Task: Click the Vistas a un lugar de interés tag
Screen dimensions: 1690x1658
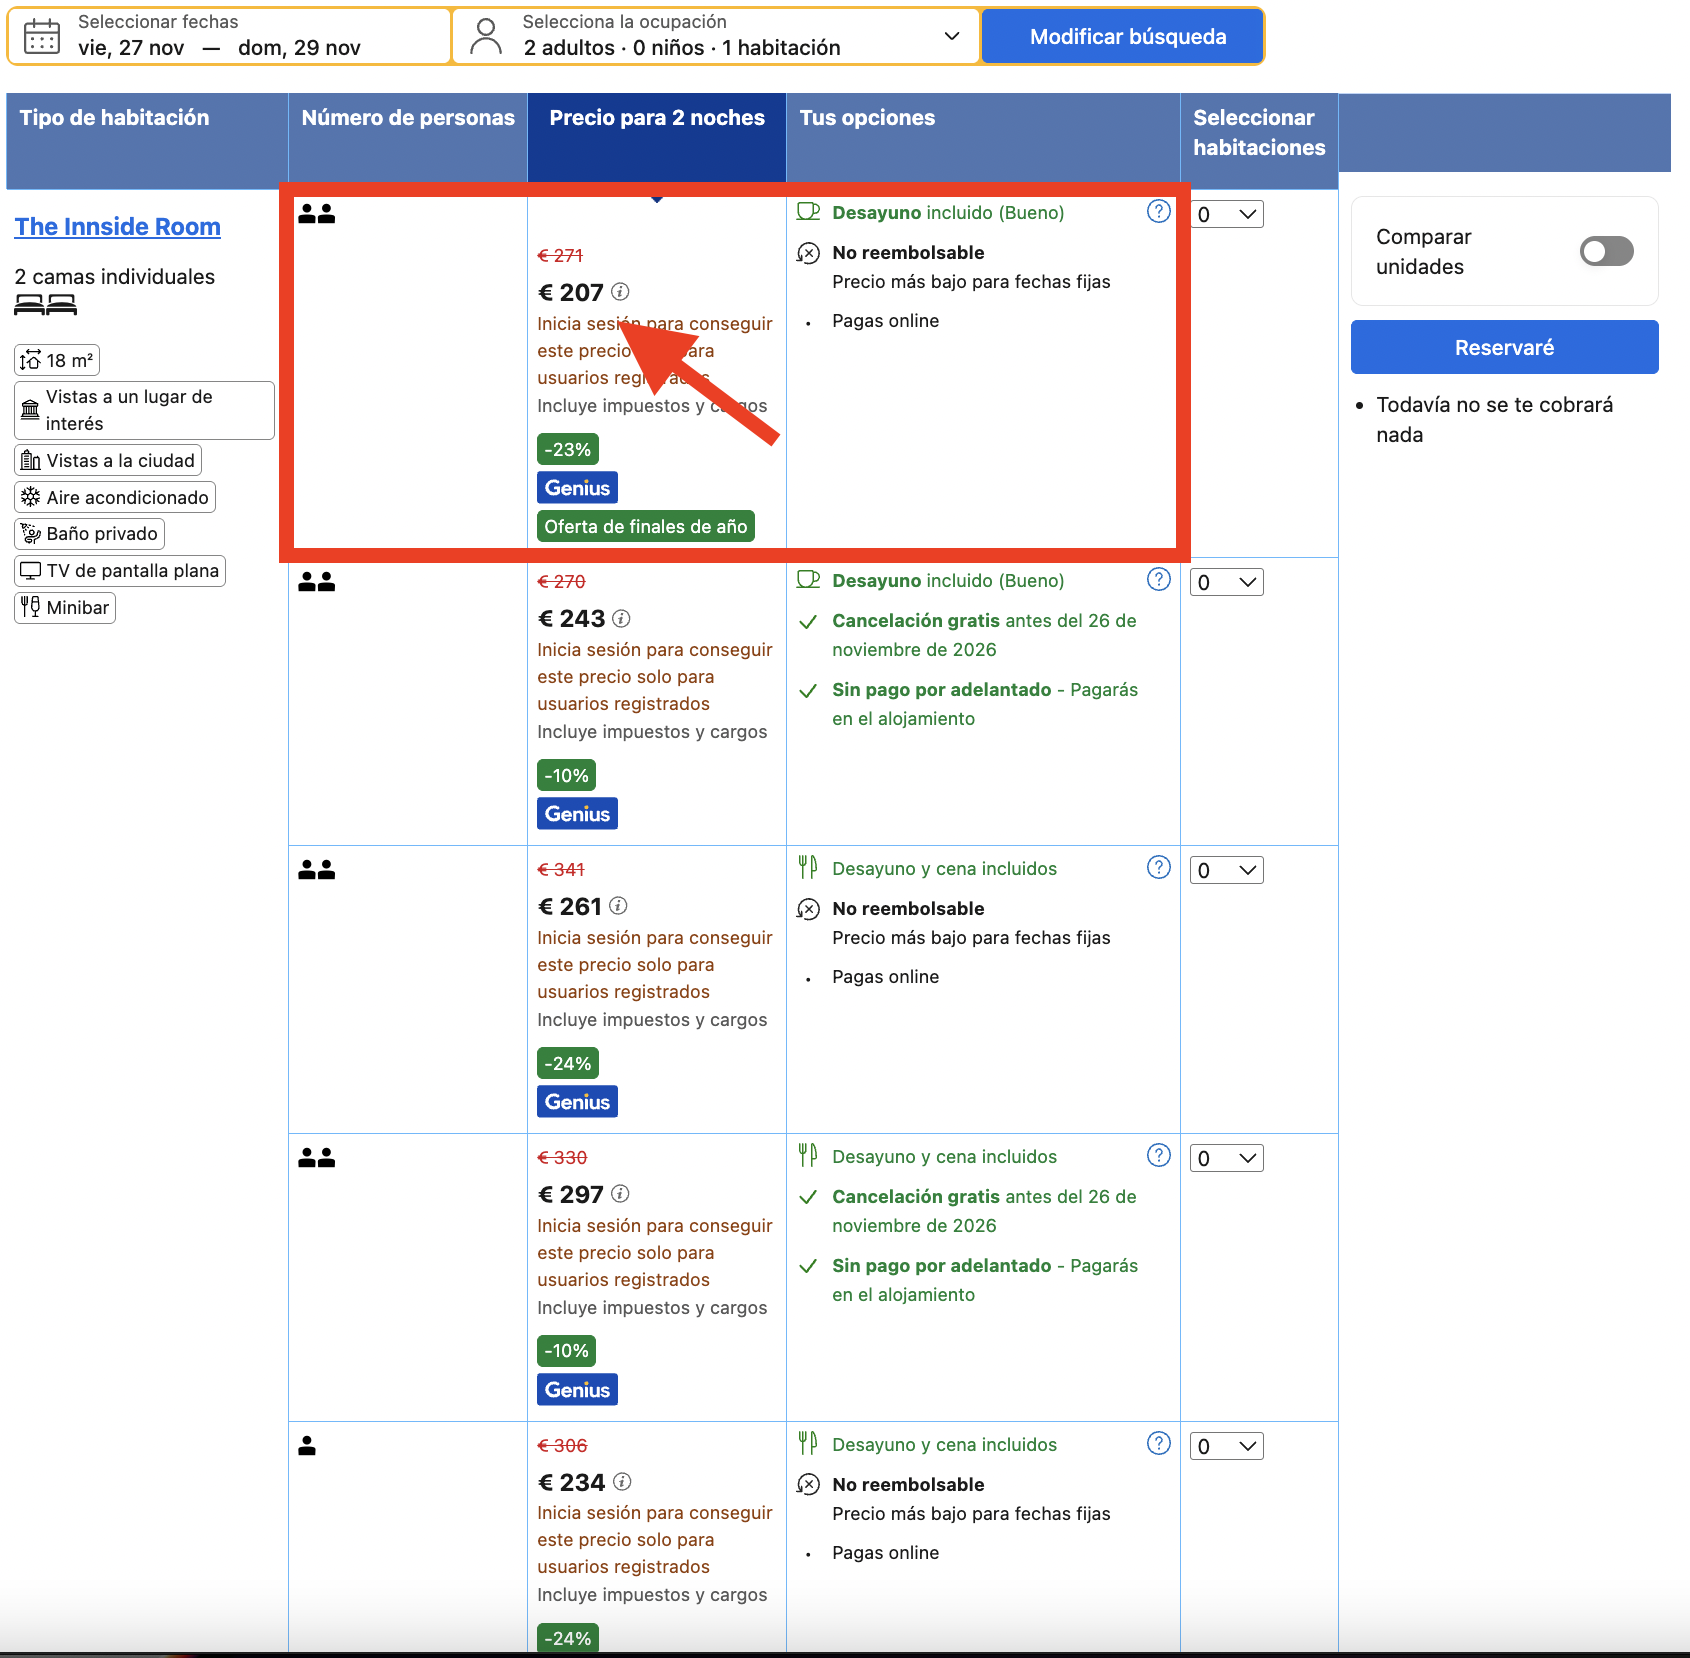Action: click(144, 410)
